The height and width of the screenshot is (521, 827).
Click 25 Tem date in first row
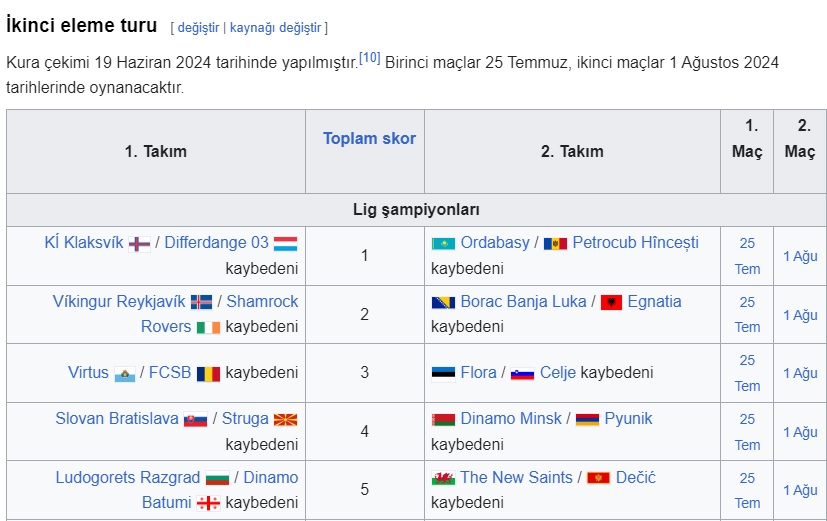(747, 256)
